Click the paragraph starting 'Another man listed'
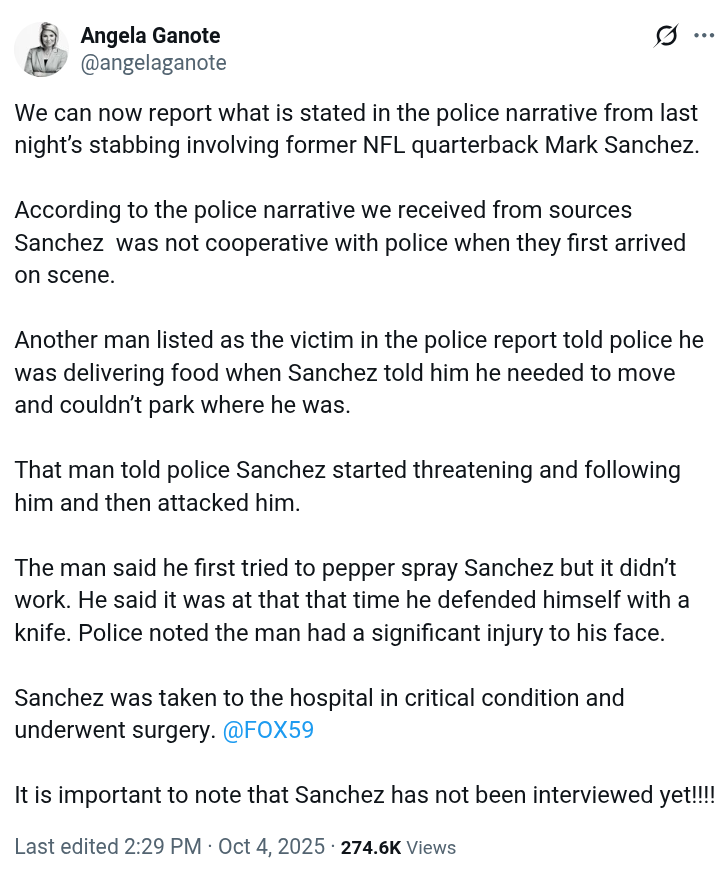Viewport: 727px width, 880px height. [x=358, y=373]
